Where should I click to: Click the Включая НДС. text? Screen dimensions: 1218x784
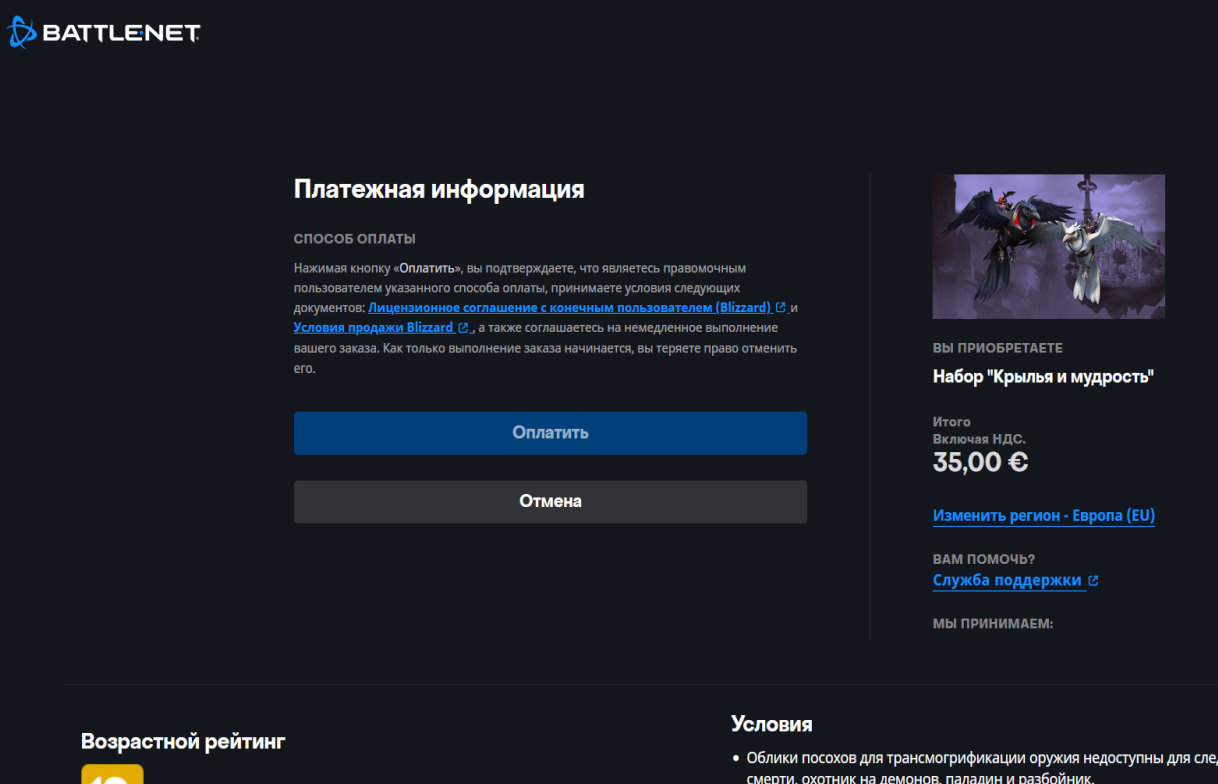[x=979, y=439]
